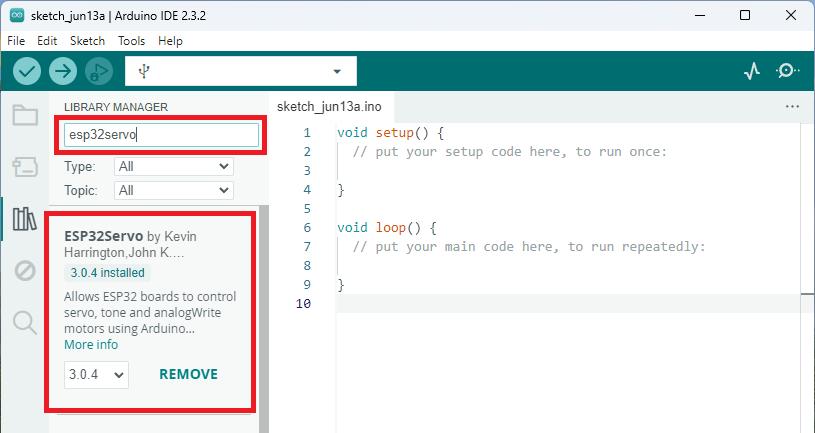This screenshot has width=815, height=433.
Task: Open the Serial Monitor
Action: pyautogui.click(x=788, y=71)
